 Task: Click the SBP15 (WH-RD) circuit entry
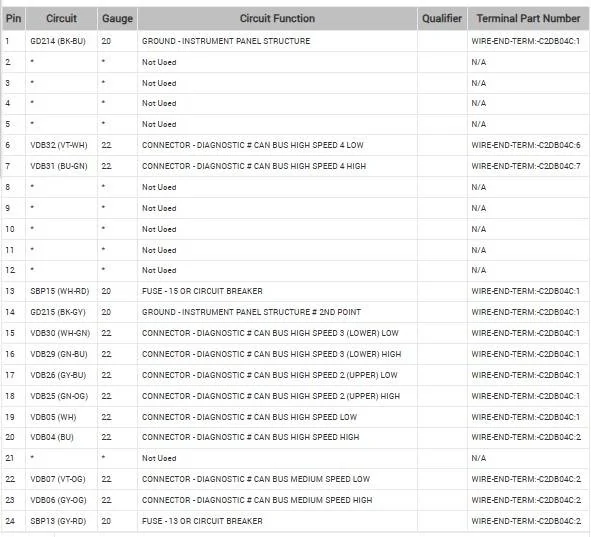coord(60,291)
